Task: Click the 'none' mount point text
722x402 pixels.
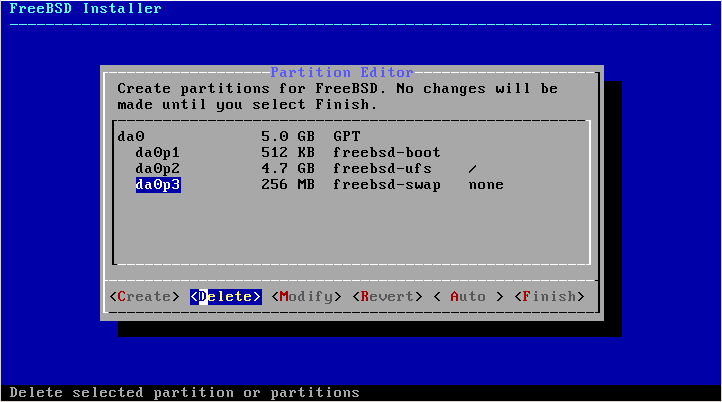Action: pyautogui.click(x=486, y=185)
